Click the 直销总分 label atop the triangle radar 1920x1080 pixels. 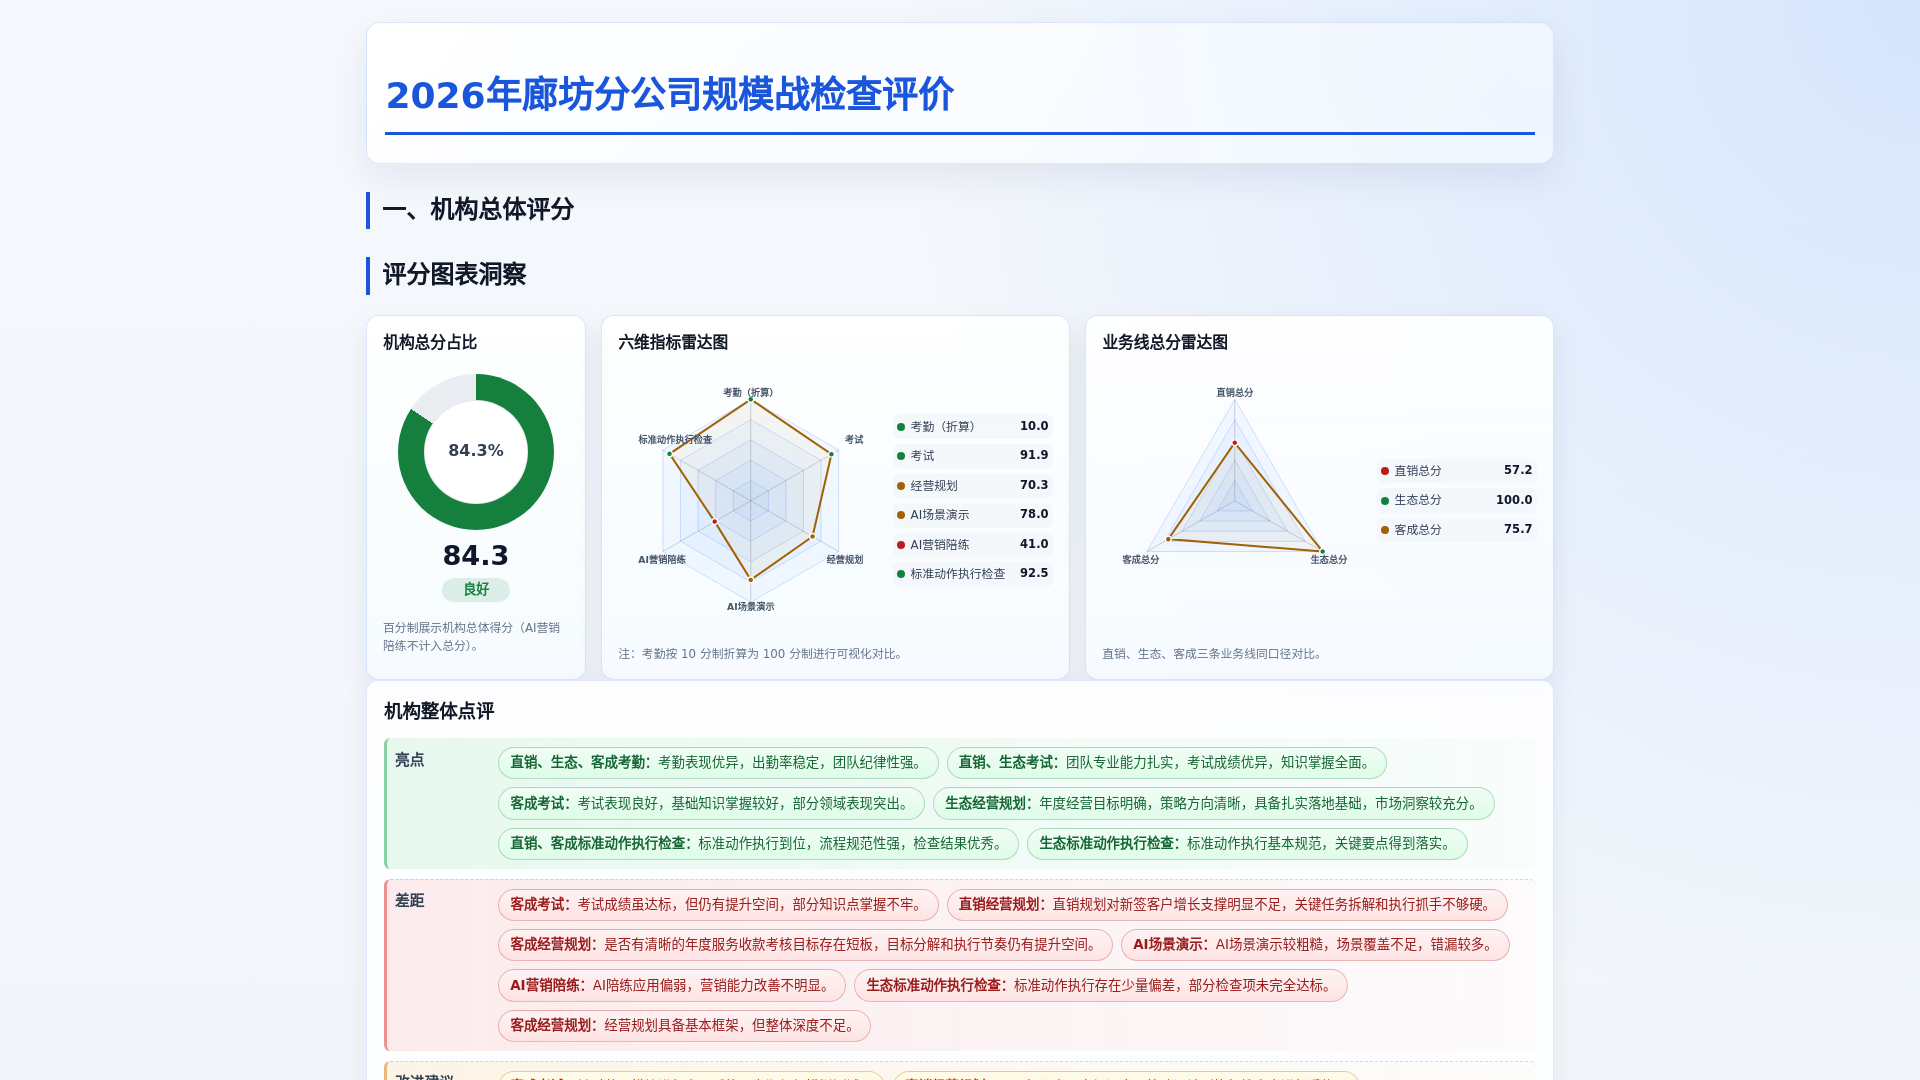click(1235, 393)
